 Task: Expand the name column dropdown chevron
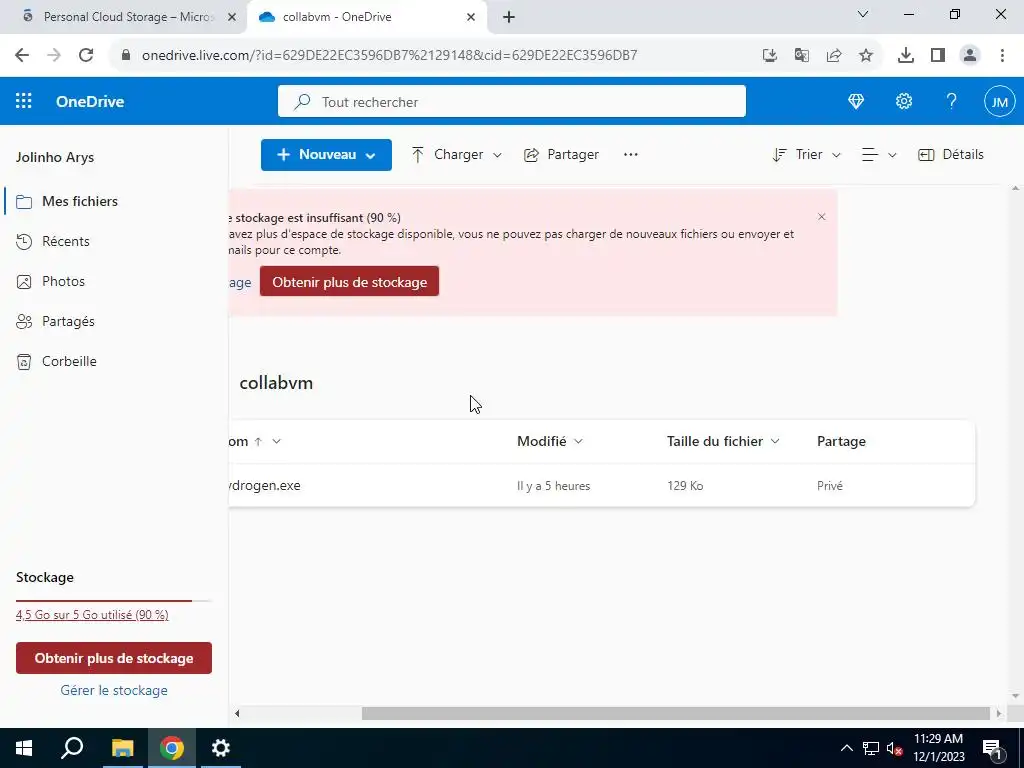tap(276, 441)
